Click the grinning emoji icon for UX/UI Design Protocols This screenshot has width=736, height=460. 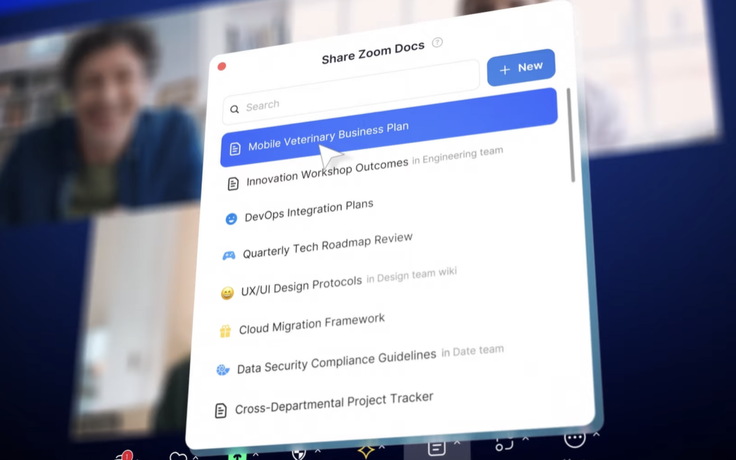click(x=227, y=293)
